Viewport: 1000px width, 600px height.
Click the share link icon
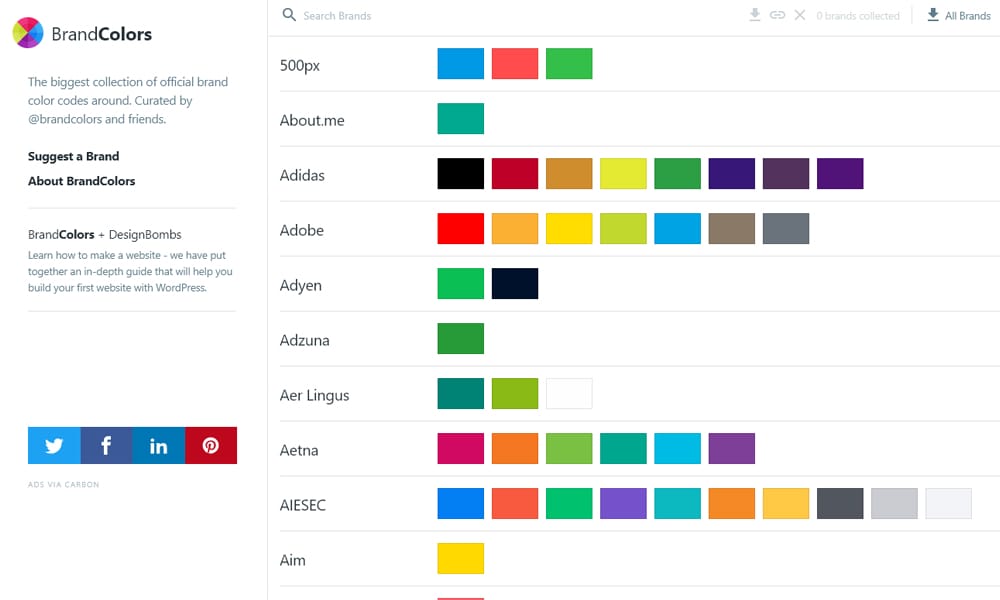tap(779, 15)
